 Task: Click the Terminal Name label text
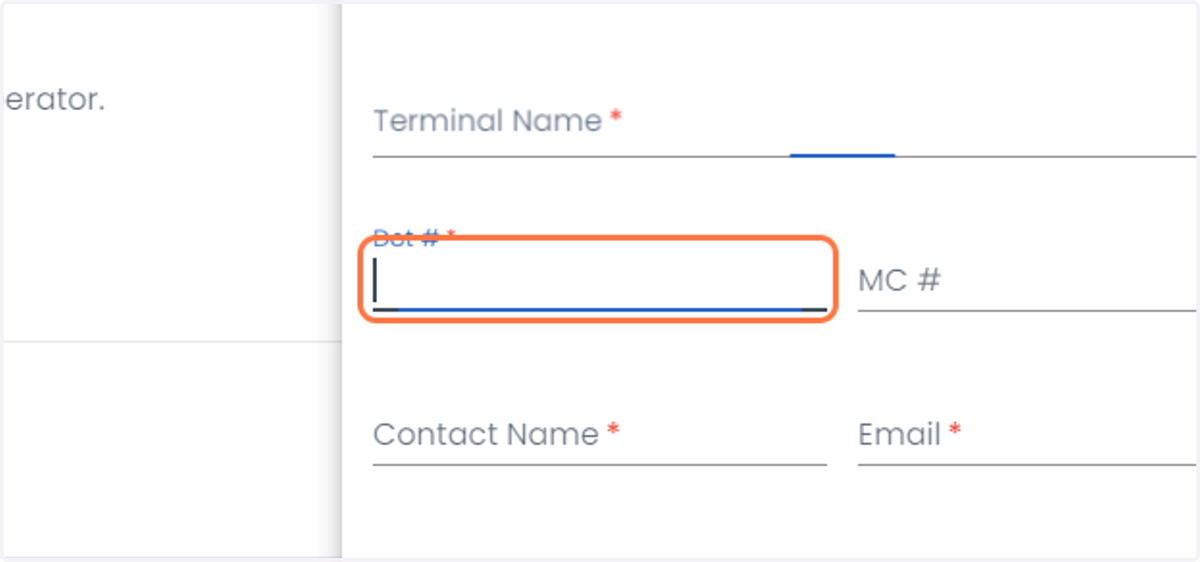488,122
